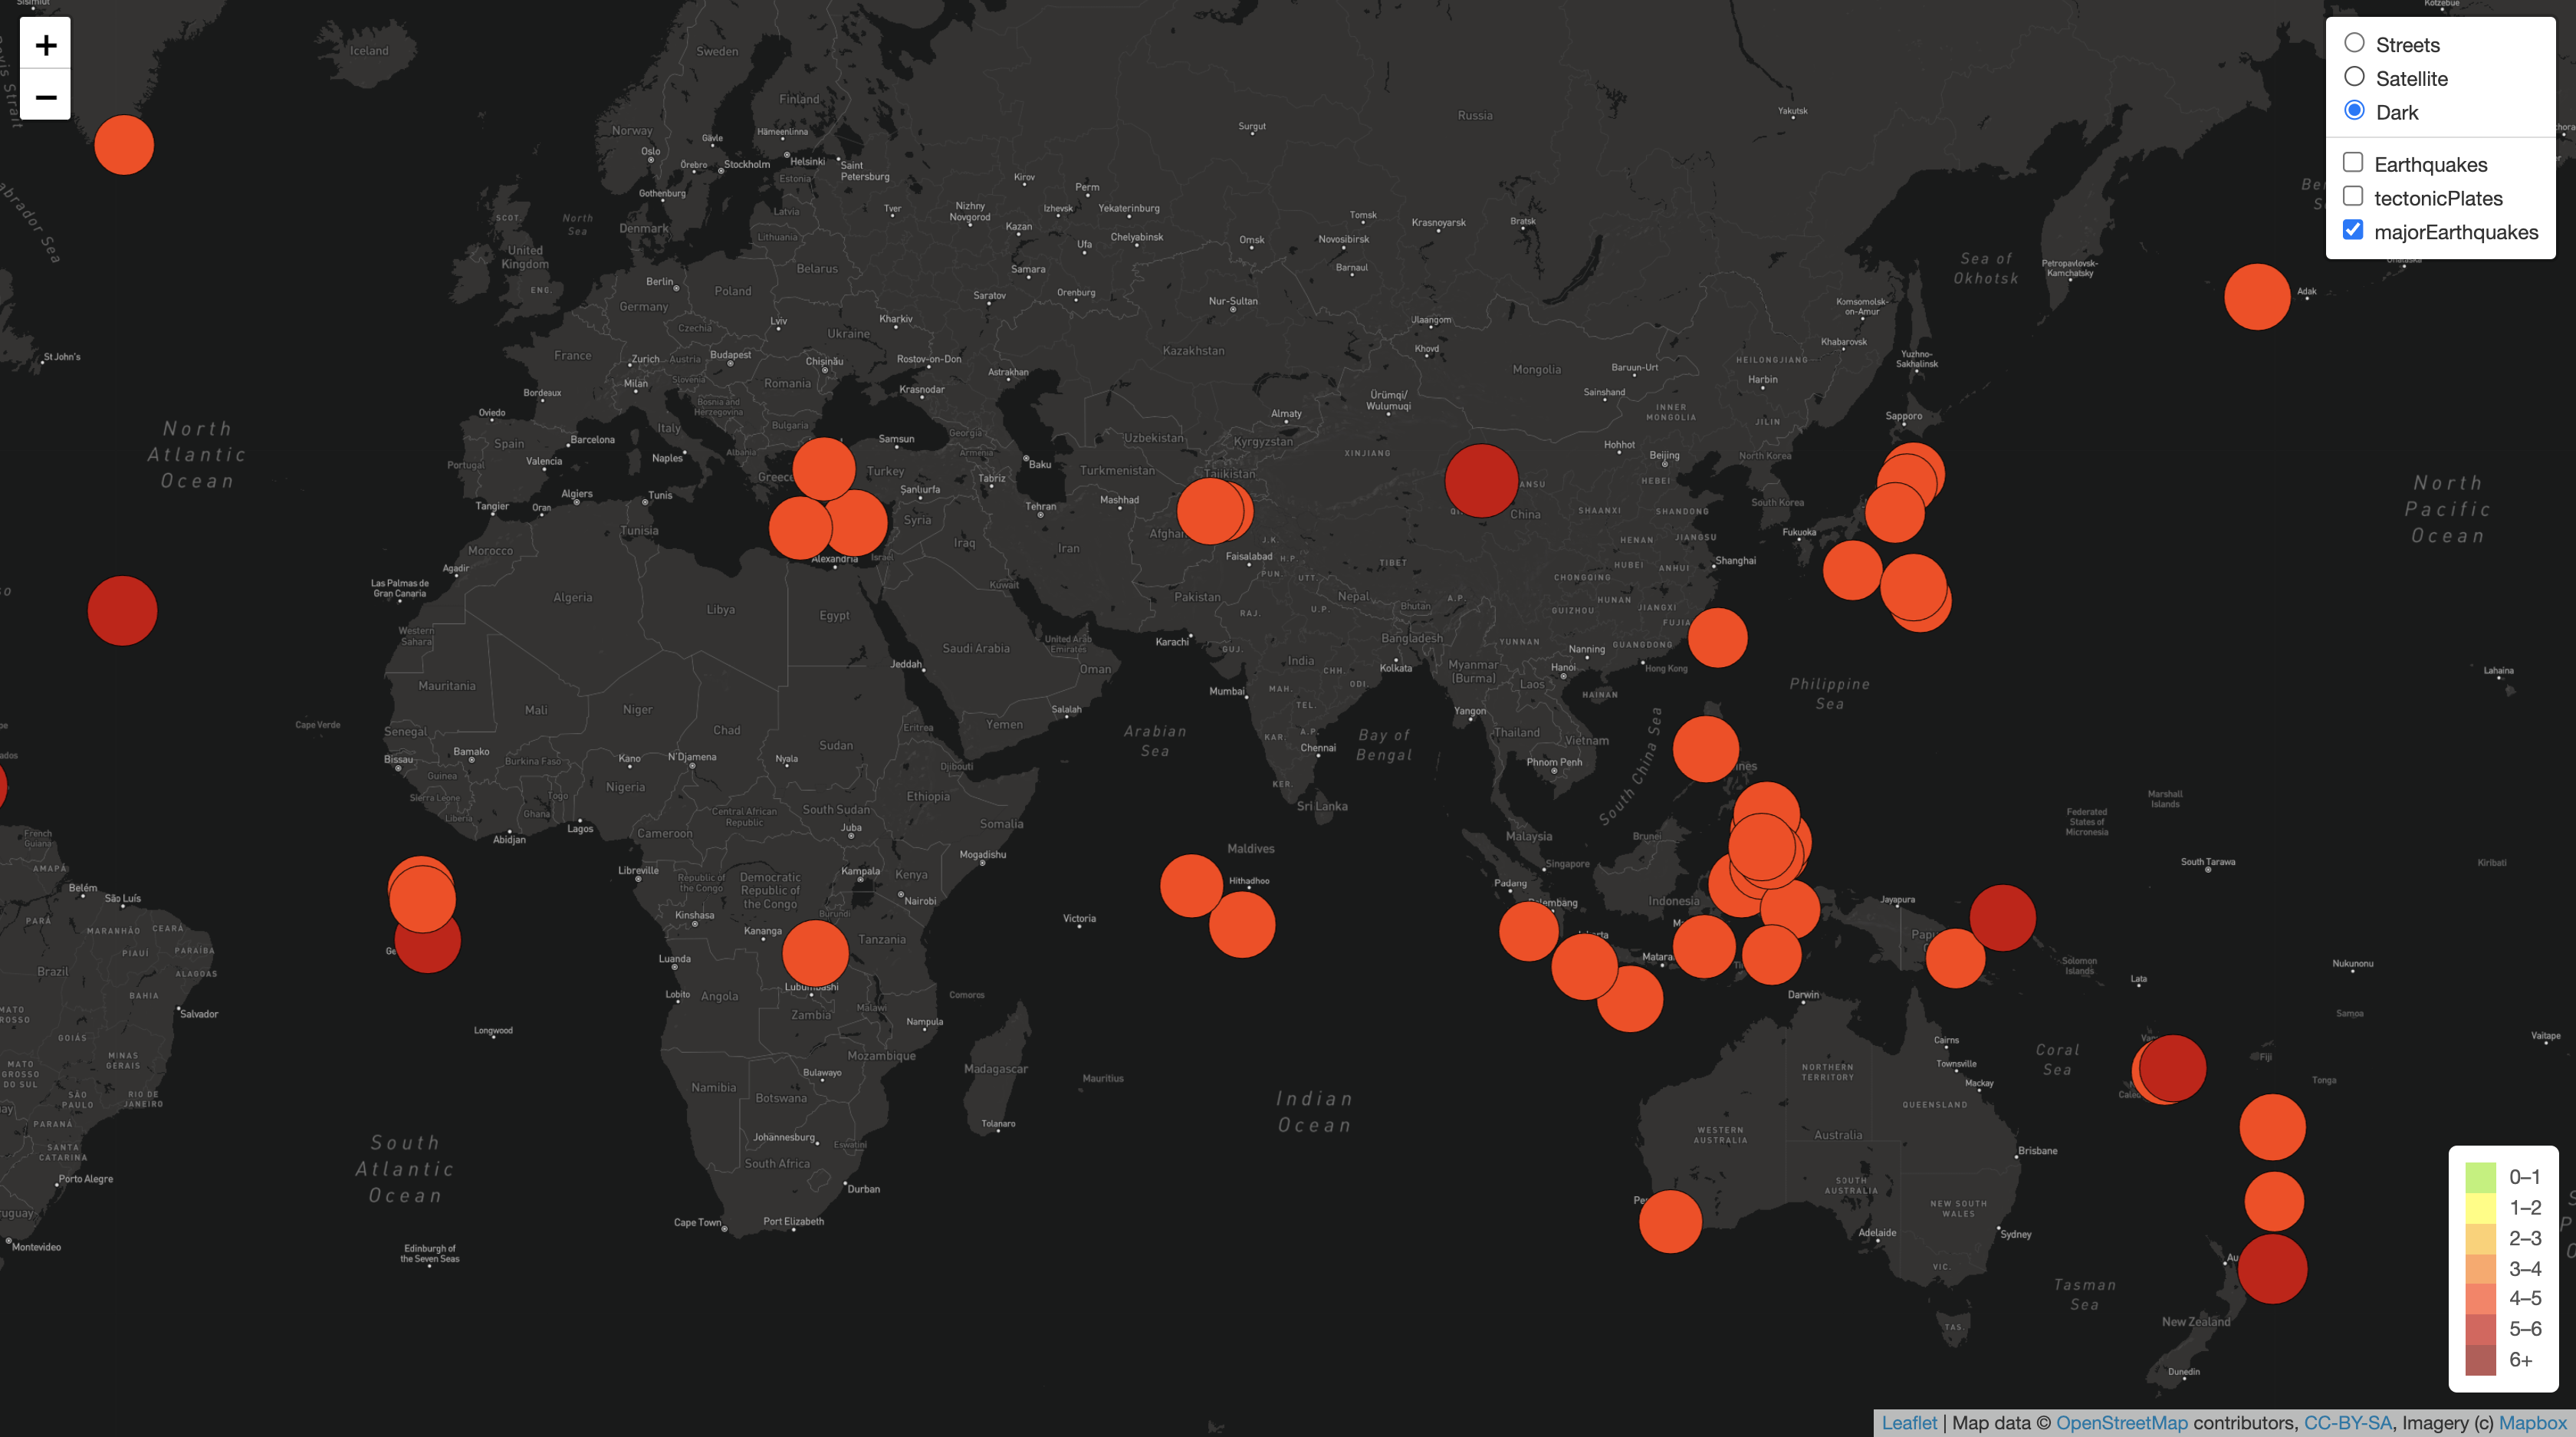Enable the tectonicPlates layer checkbox
This screenshot has height=1437, width=2576.
[2353, 196]
